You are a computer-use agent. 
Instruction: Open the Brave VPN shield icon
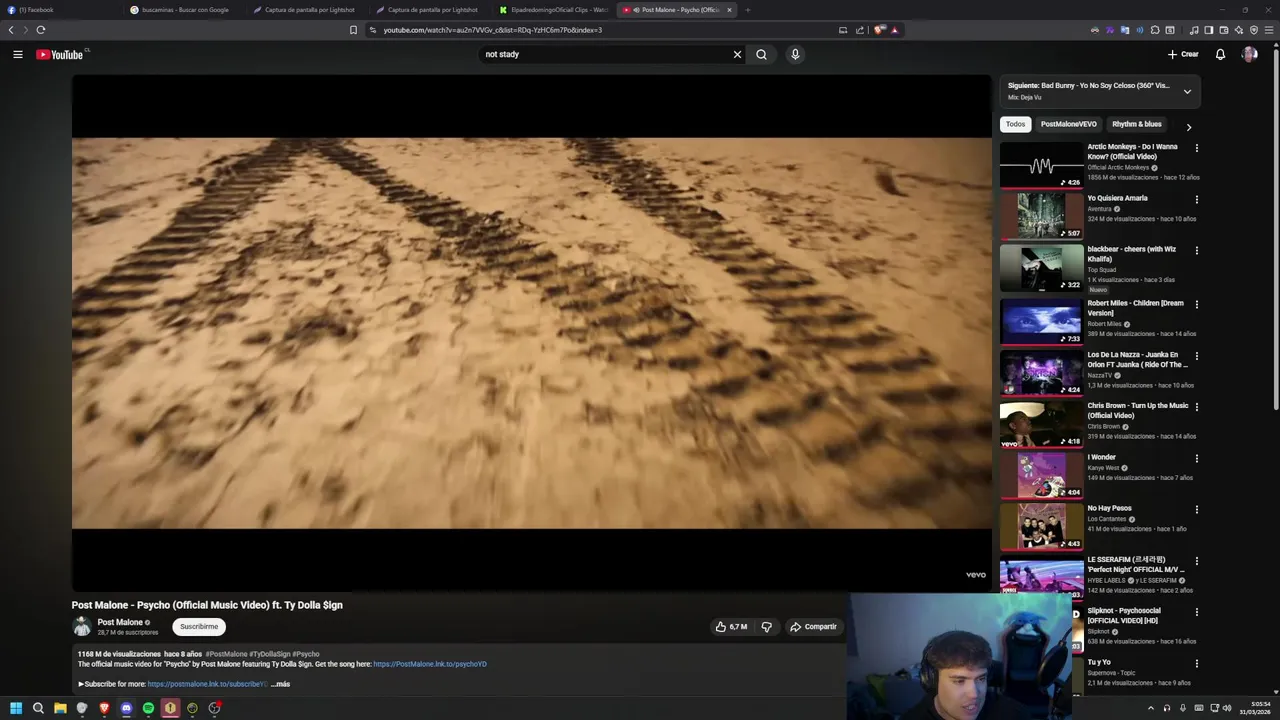(x=1254, y=30)
